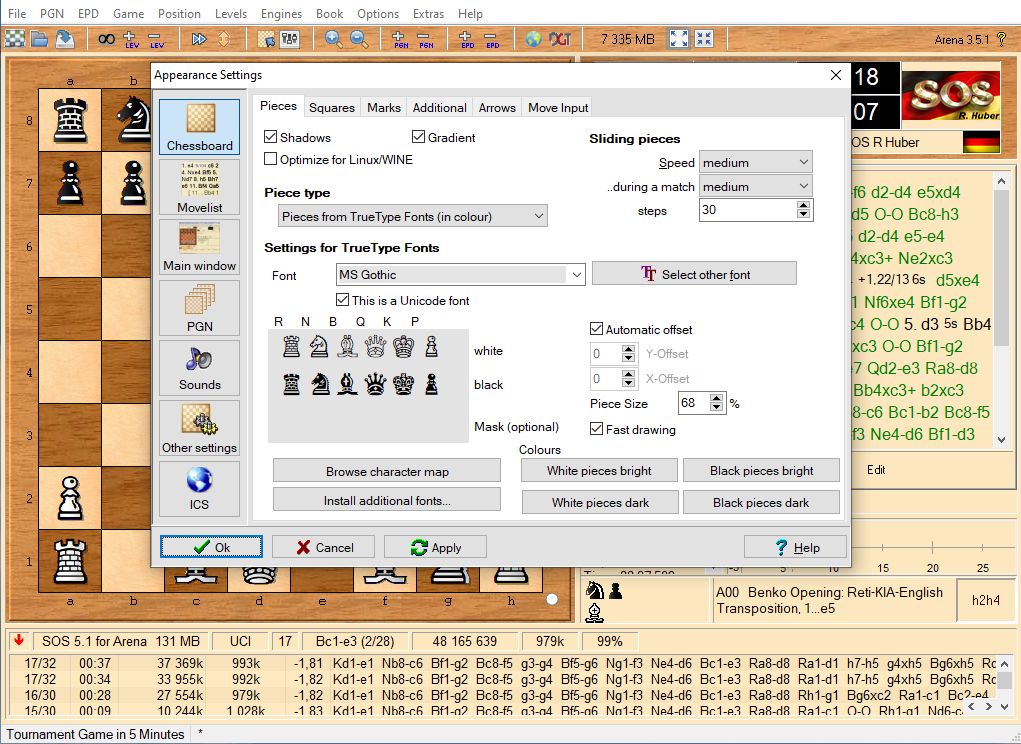This screenshot has height=744, width=1021.
Task: Open the Engines menu
Action: [281, 14]
